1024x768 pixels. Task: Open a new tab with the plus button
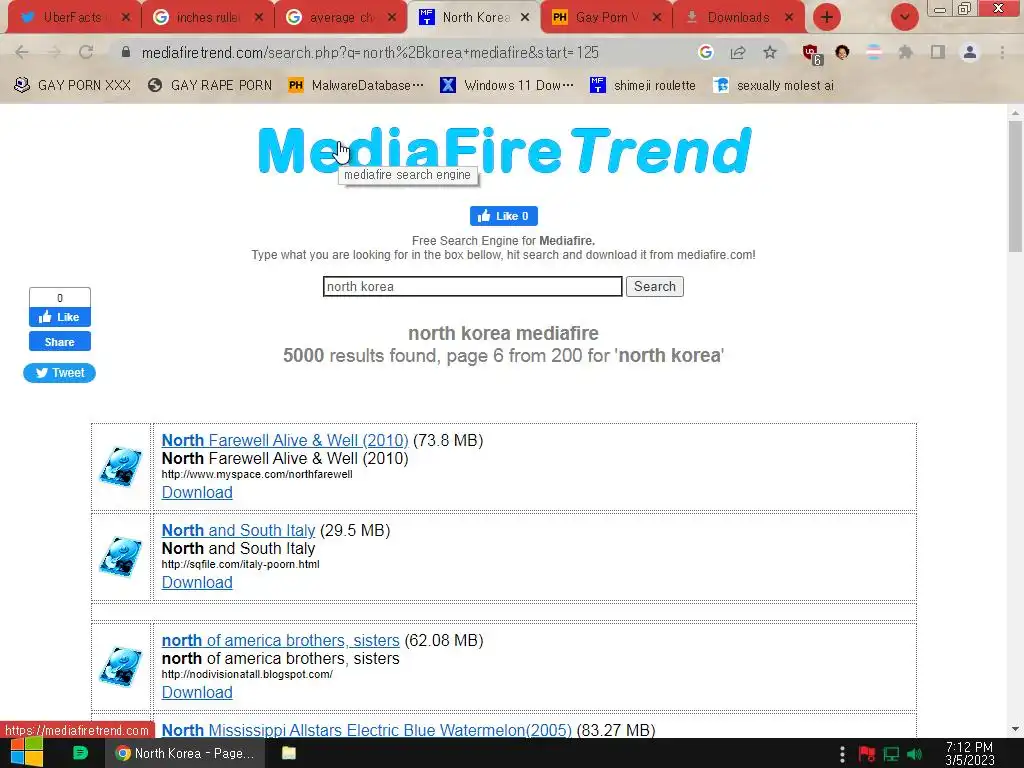(x=827, y=18)
